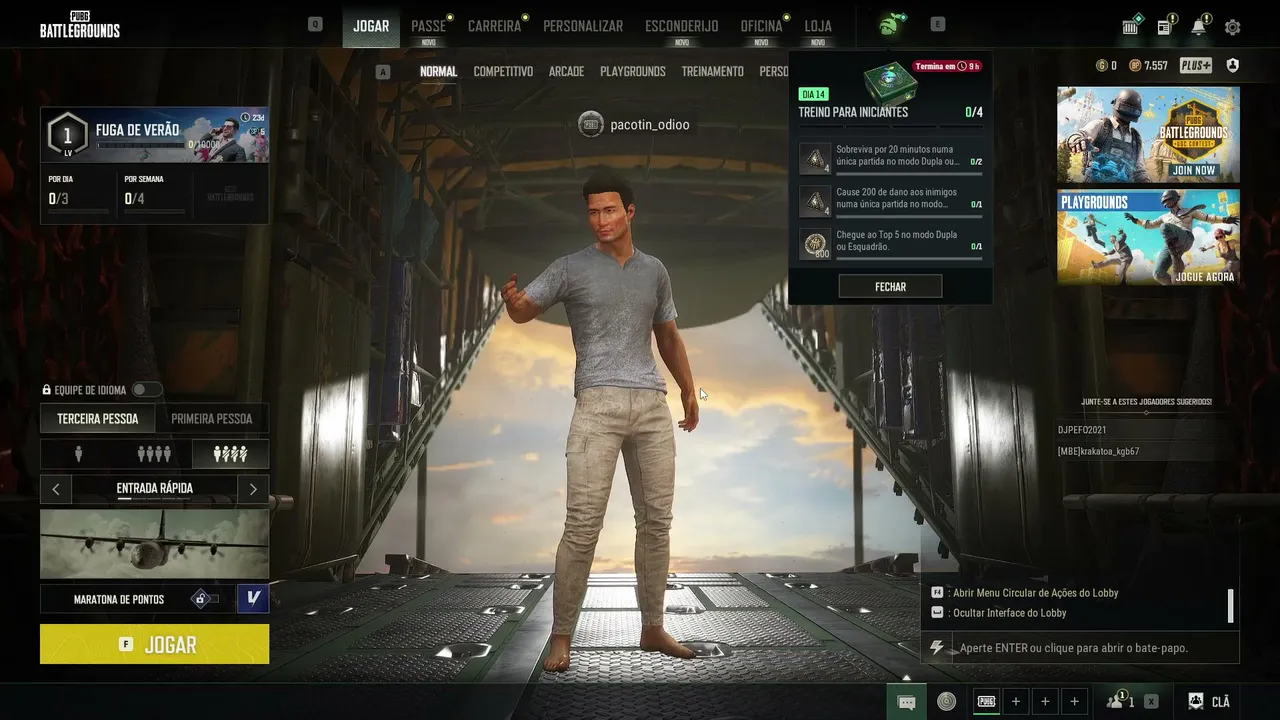This screenshot has width=1280, height=720.
Task: Click the Por Dia missions progress bar
Action: [x=78, y=212]
